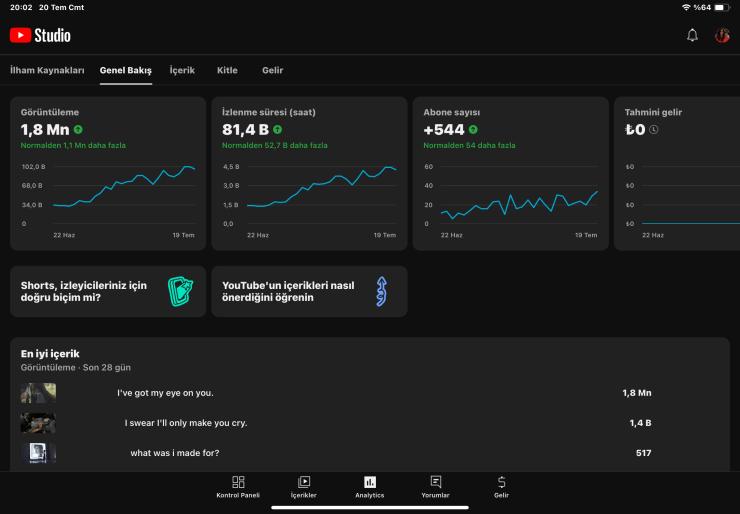Viewport: 740px width, 514px height.
Task: Tap the YouTube Studio logo
Action: (x=40, y=35)
